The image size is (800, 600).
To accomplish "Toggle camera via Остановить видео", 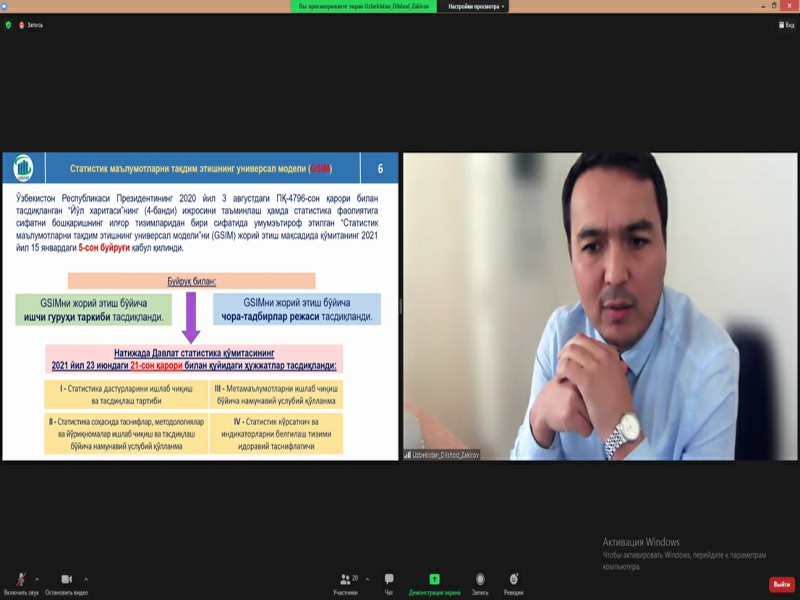I will coord(66,579).
